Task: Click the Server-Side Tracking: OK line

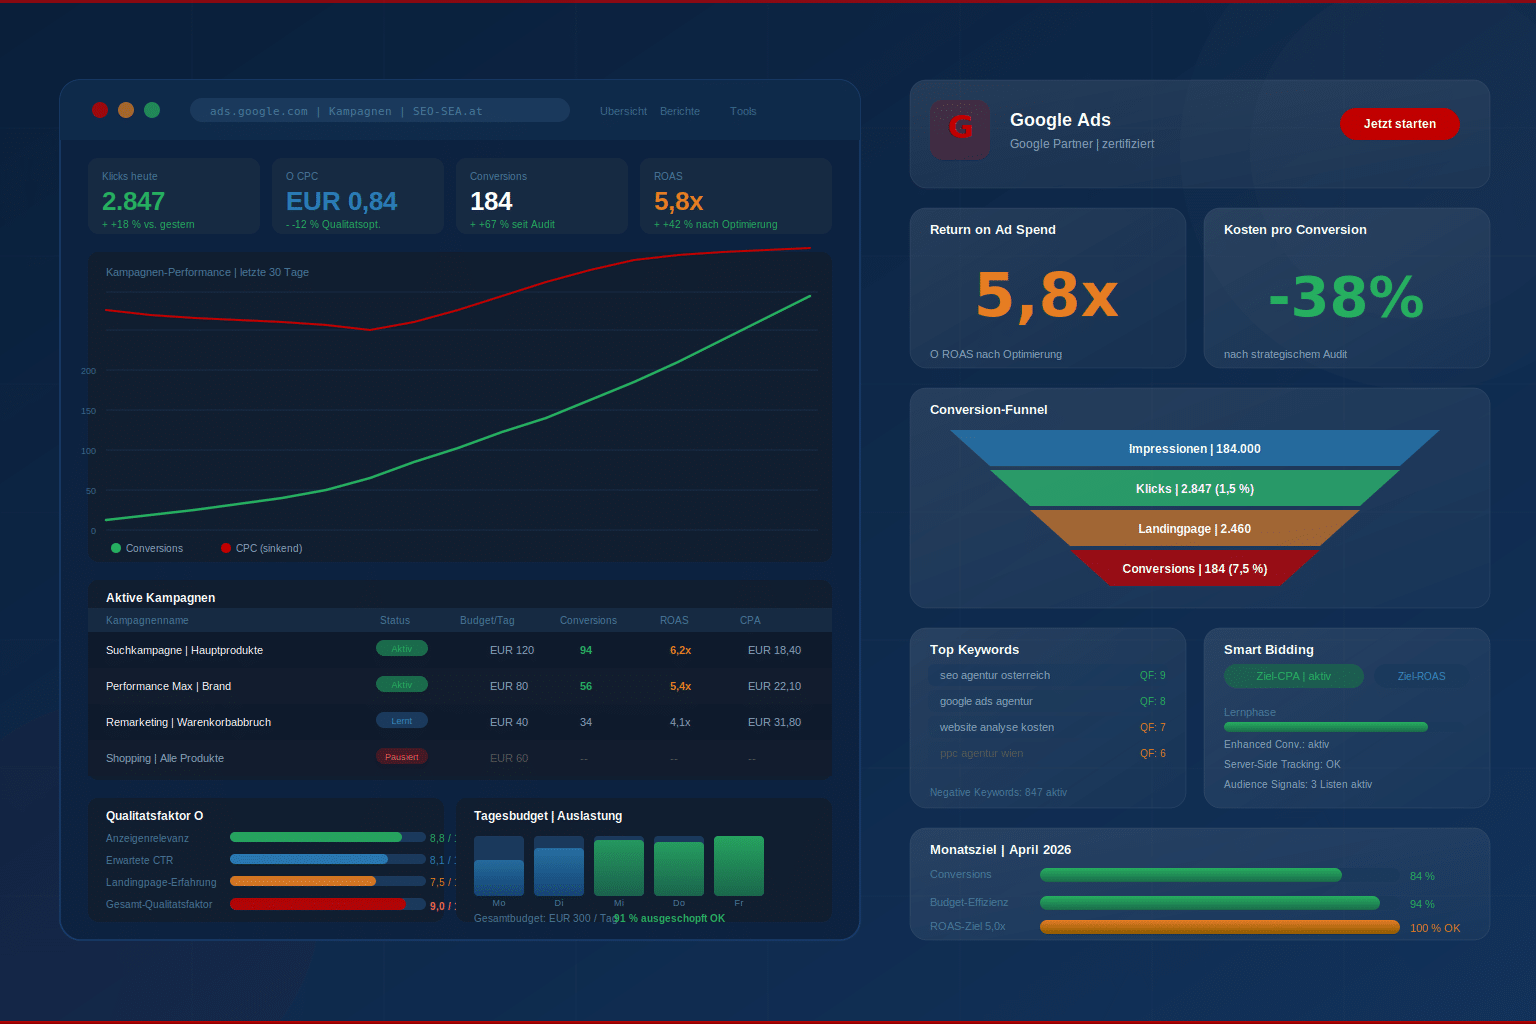Action: [x=1282, y=764]
